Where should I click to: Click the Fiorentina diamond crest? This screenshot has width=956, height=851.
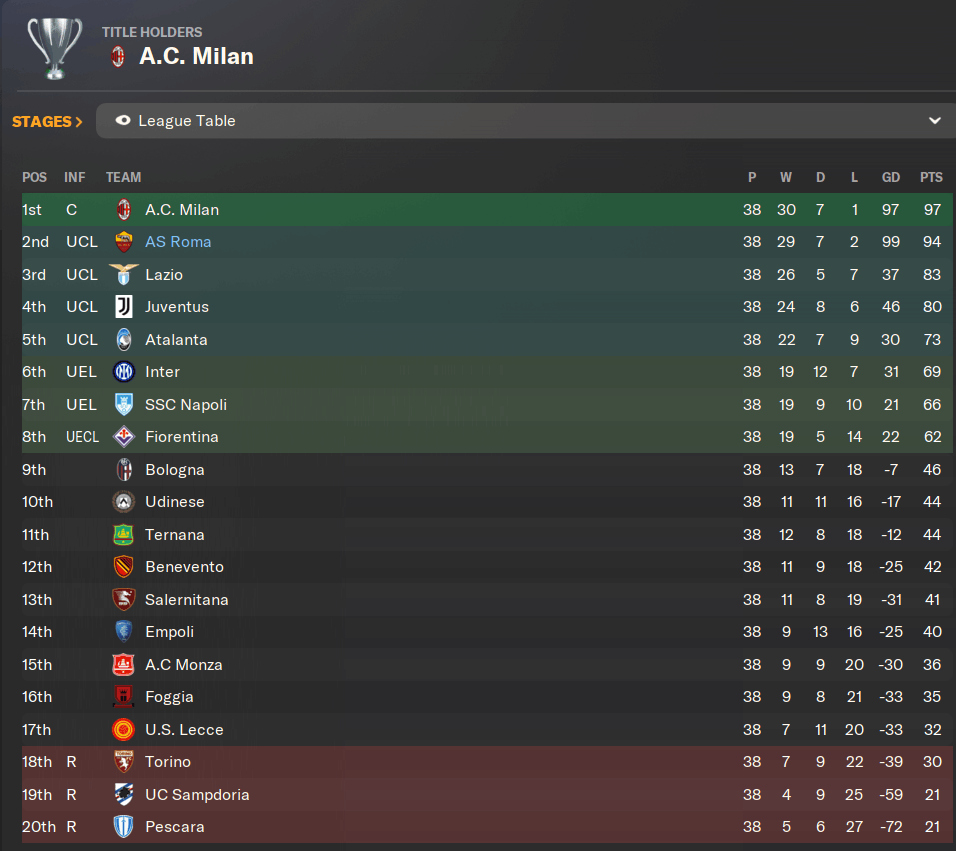tap(124, 436)
